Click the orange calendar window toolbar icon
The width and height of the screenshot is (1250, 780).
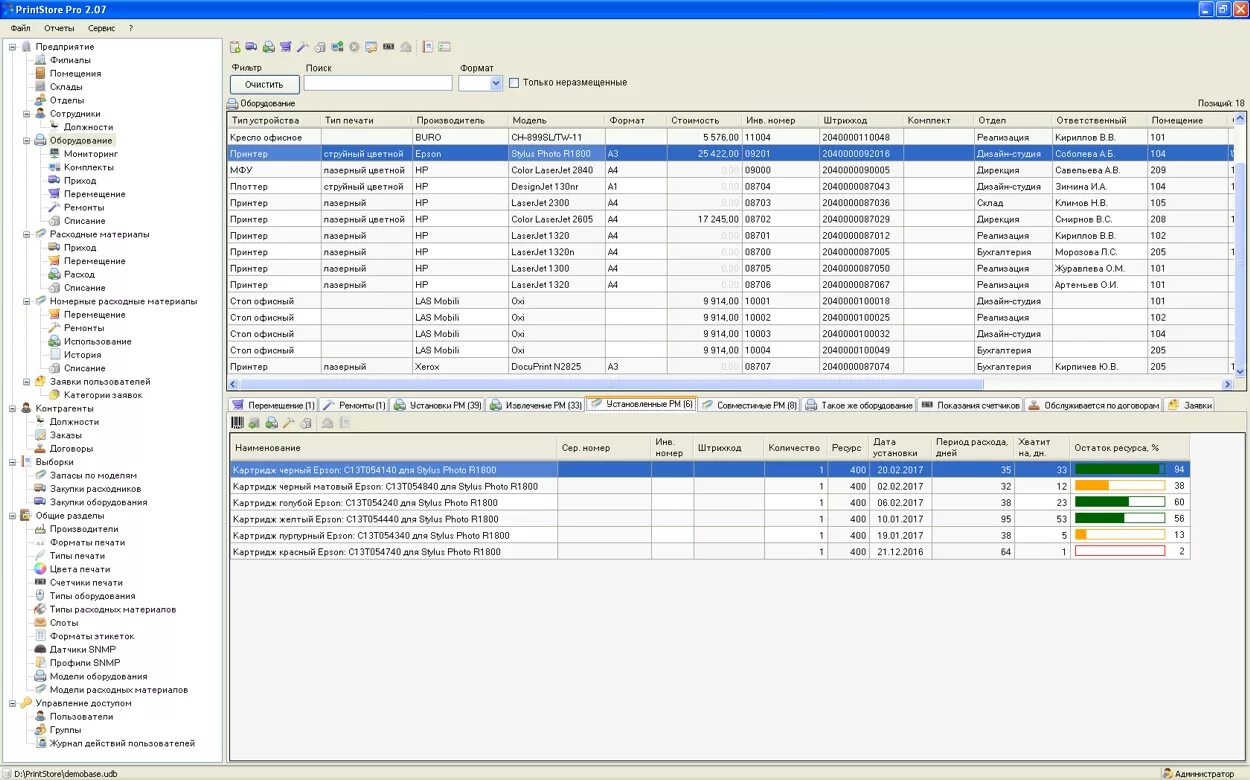pos(370,47)
